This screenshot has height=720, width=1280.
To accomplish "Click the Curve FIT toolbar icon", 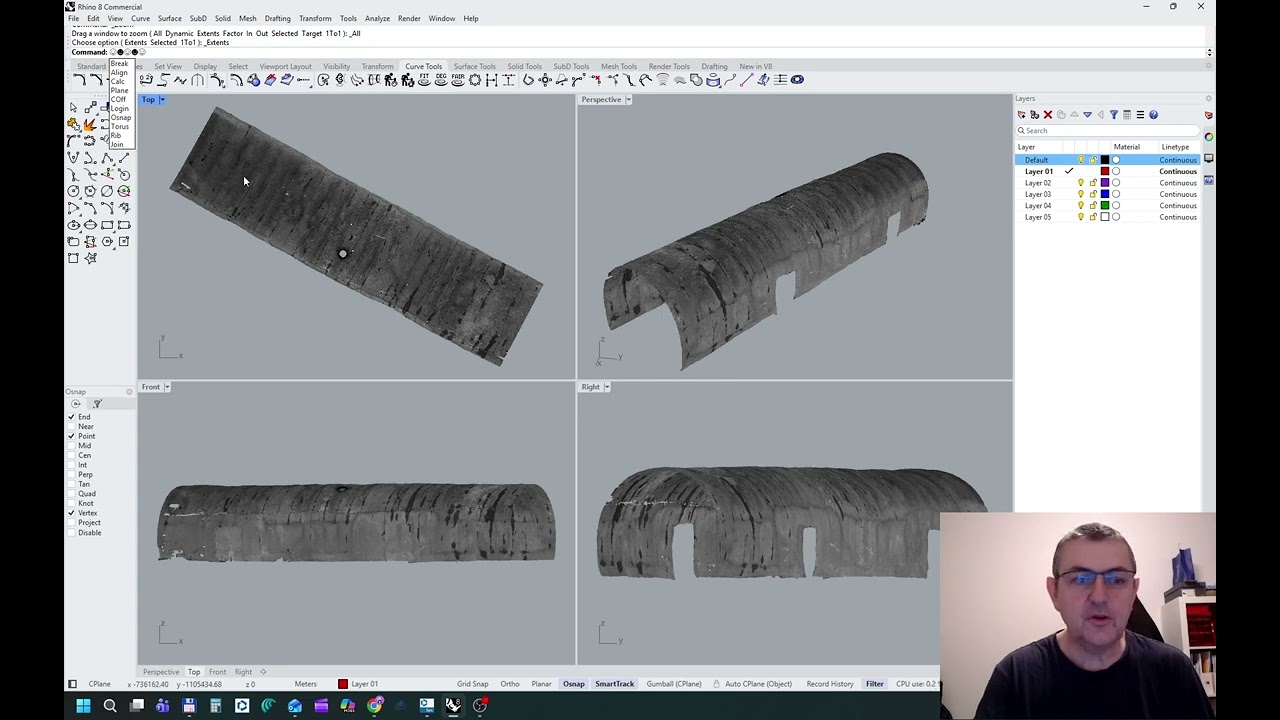I will (x=424, y=79).
